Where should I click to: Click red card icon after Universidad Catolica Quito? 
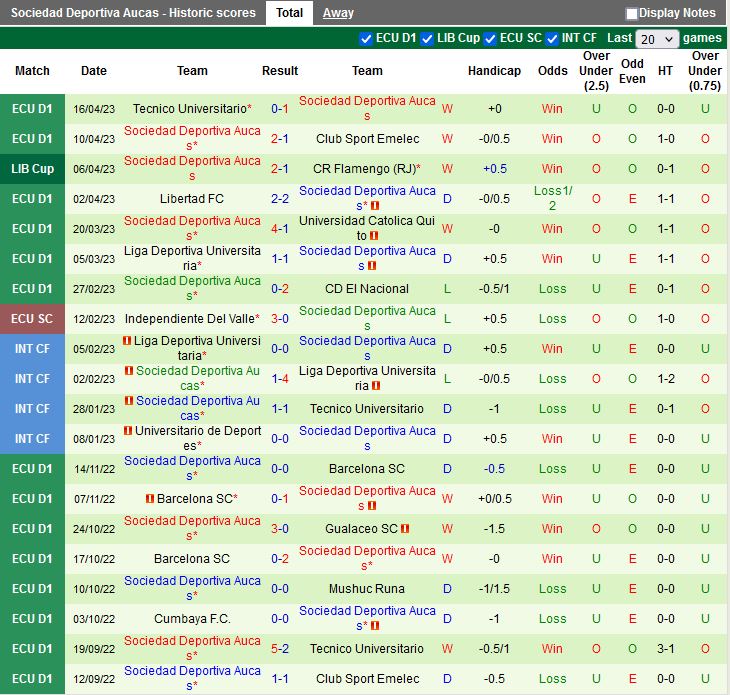pyautogui.click(x=374, y=236)
